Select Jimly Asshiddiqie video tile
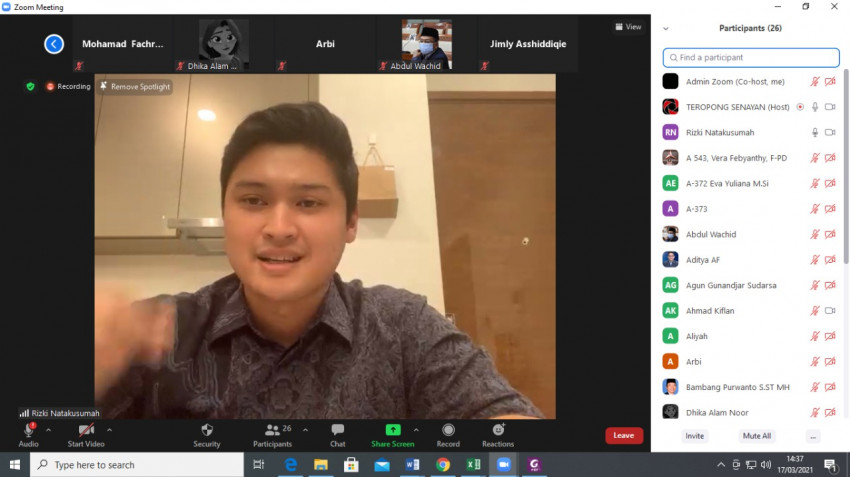 pos(528,44)
